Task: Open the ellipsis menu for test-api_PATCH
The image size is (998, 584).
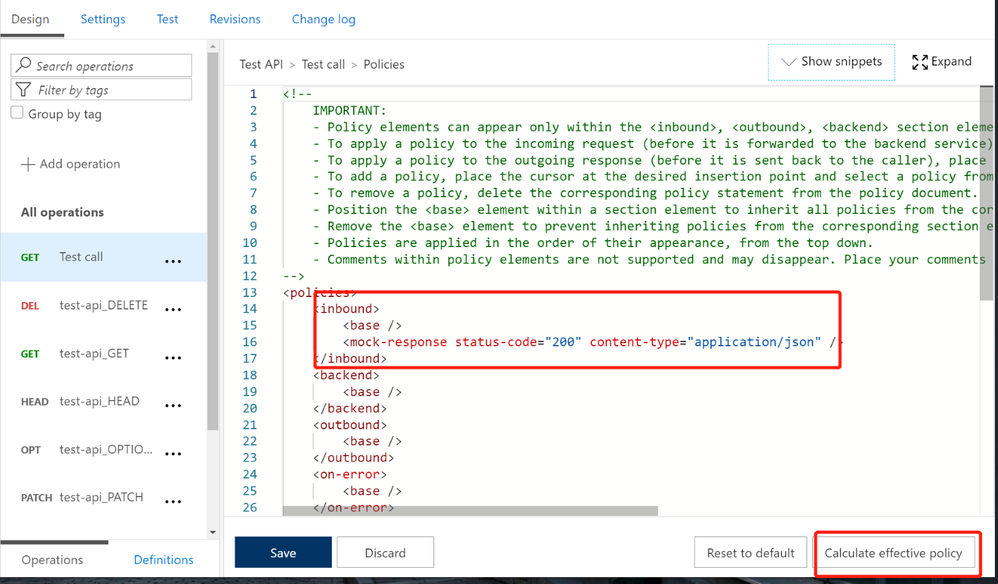Action: coord(173,501)
